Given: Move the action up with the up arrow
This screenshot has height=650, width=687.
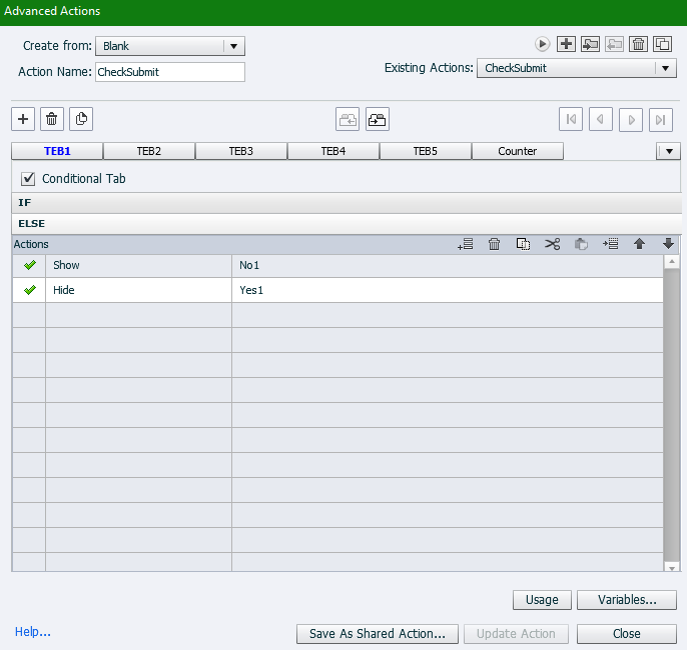Looking at the screenshot, I should point(639,244).
